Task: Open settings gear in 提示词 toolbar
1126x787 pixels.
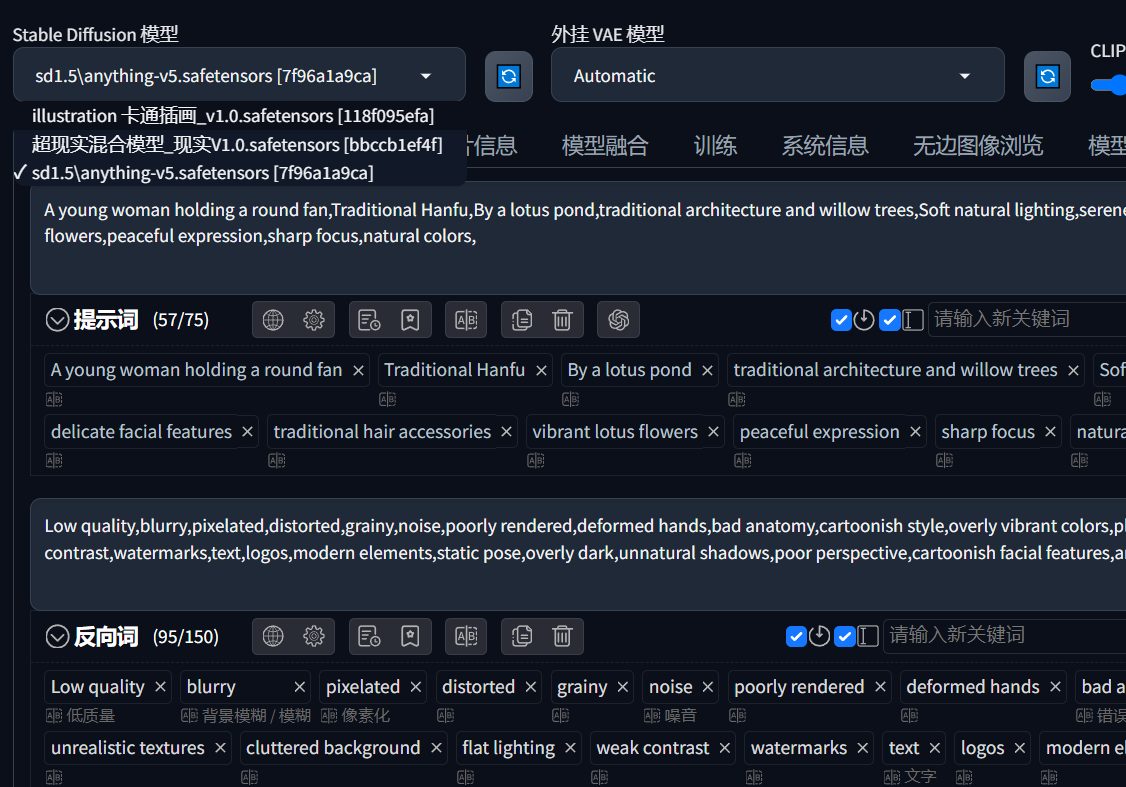Action: (x=314, y=320)
